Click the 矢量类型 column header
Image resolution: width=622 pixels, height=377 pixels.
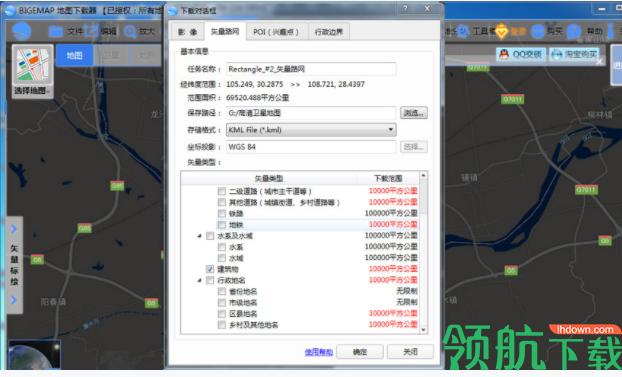click(x=269, y=179)
